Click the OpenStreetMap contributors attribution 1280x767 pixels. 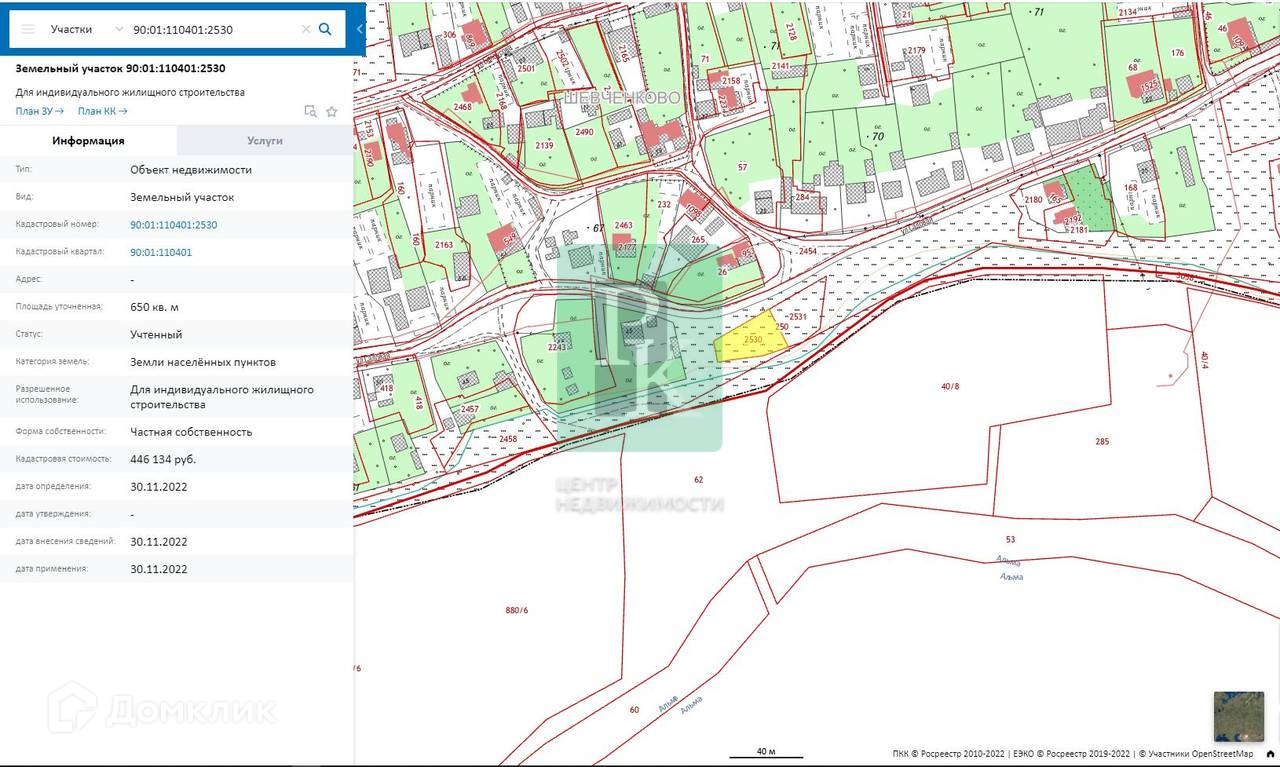click(1198, 754)
